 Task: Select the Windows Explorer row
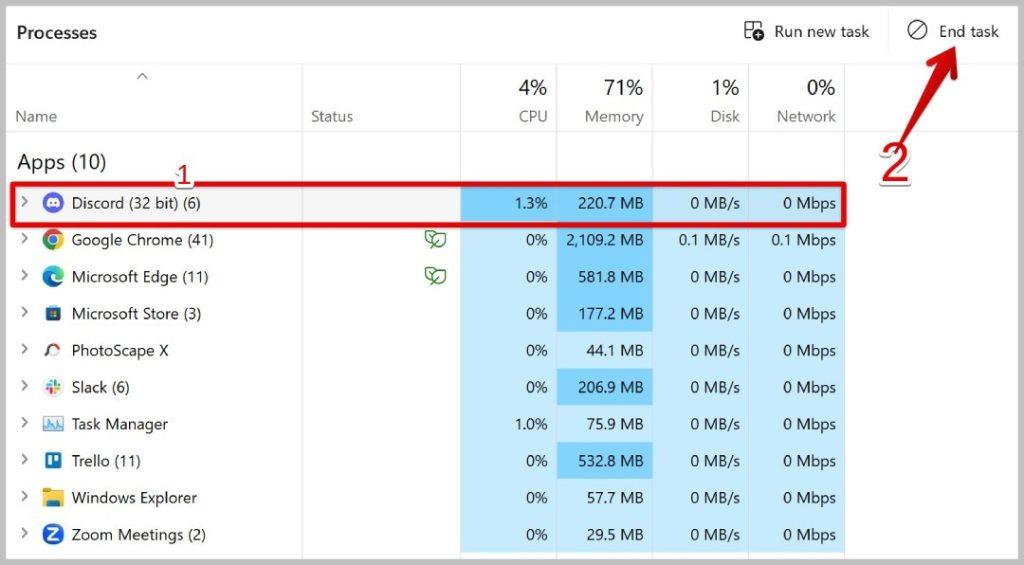click(426, 498)
